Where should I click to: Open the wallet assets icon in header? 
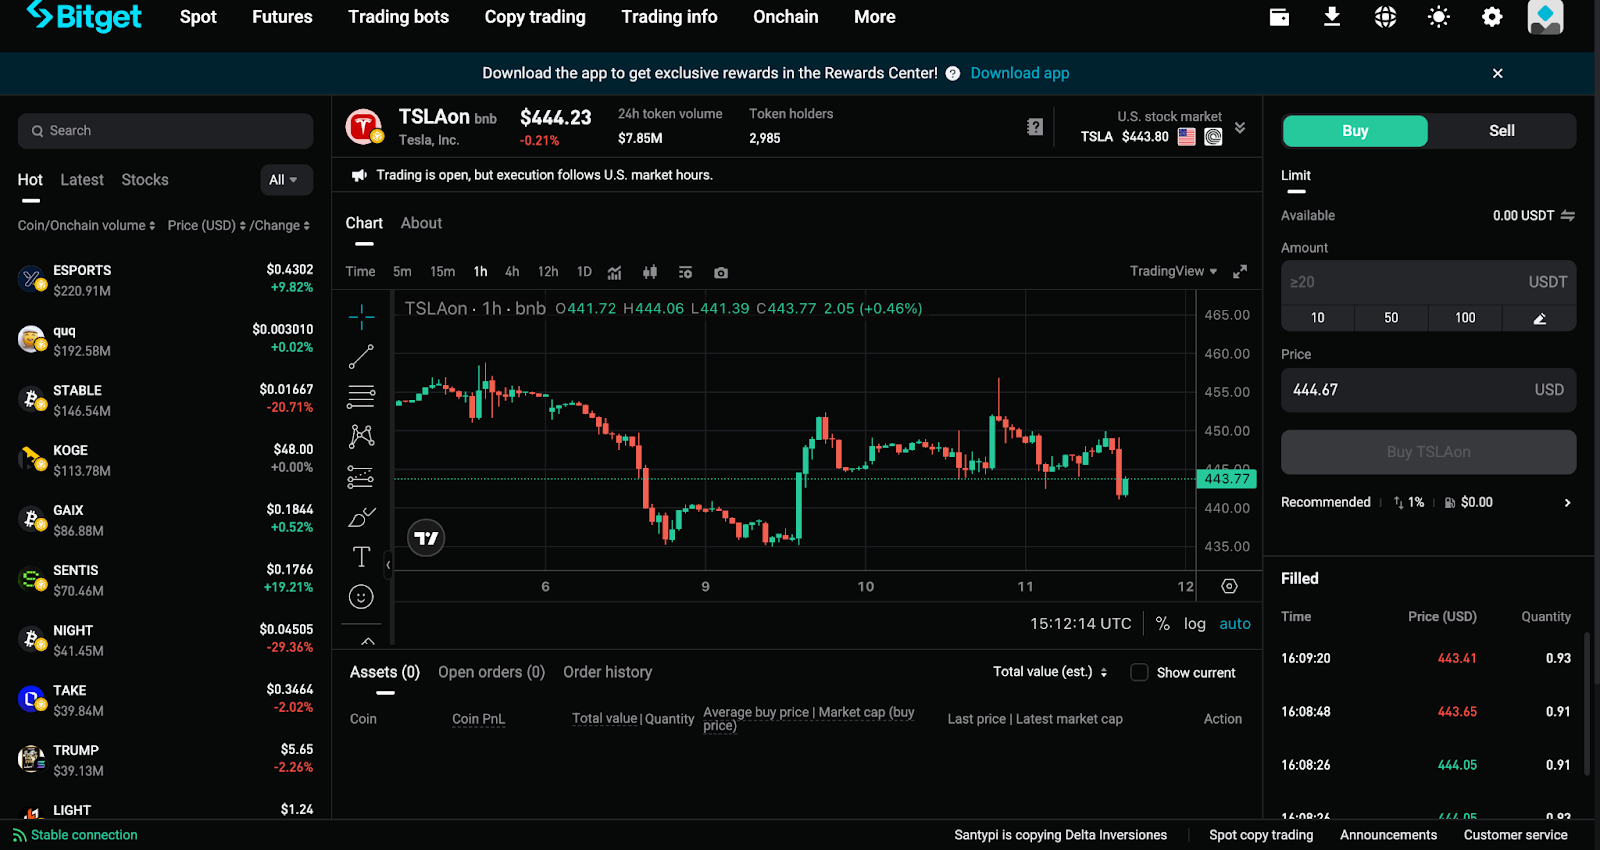coord(1279,17)
